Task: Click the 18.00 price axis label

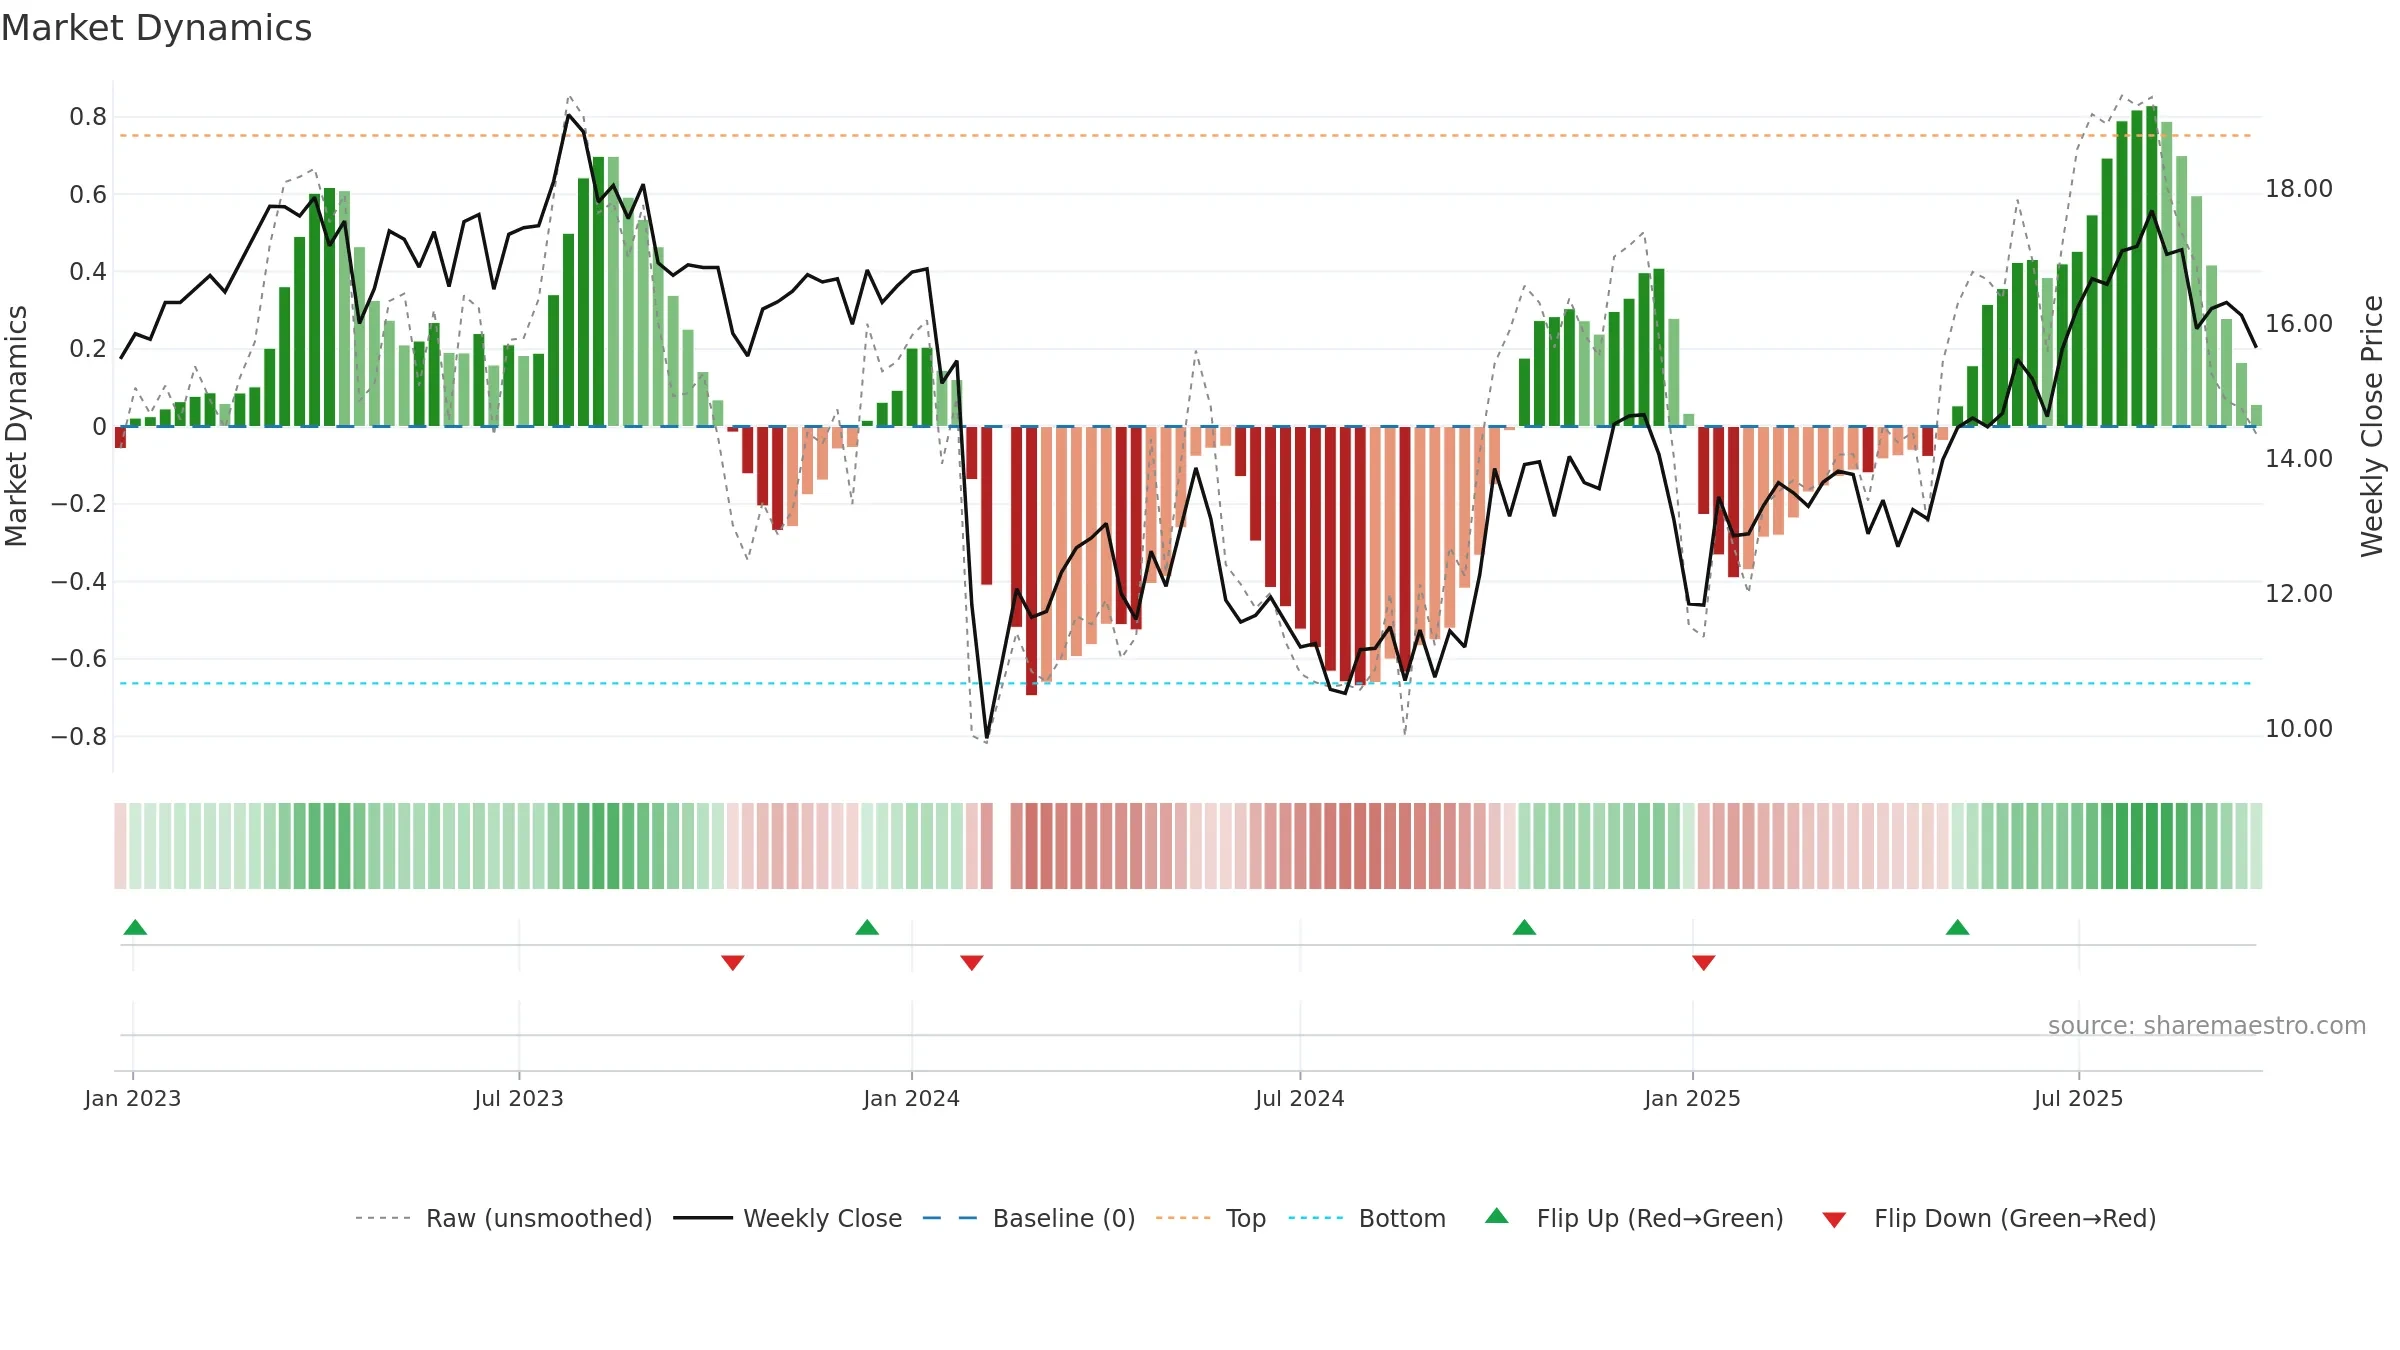Action: point(2299,189)
